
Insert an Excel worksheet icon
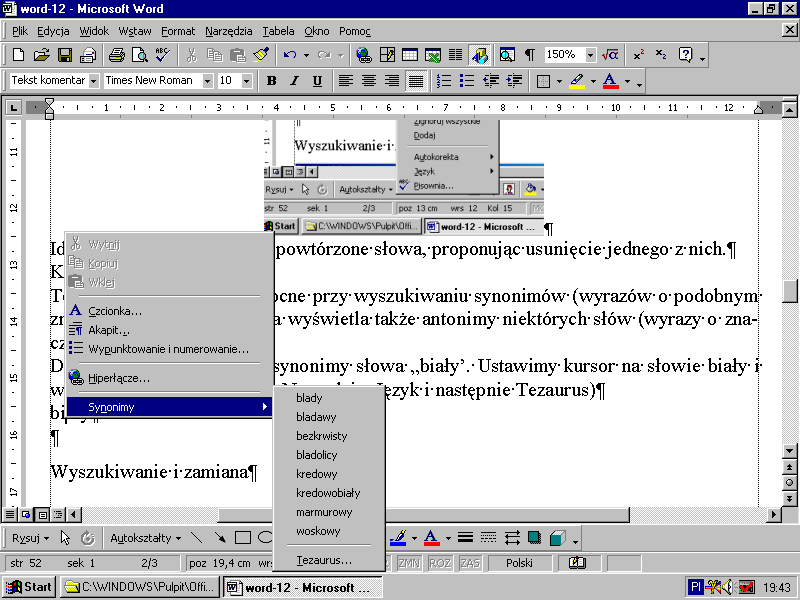(433, 55)
